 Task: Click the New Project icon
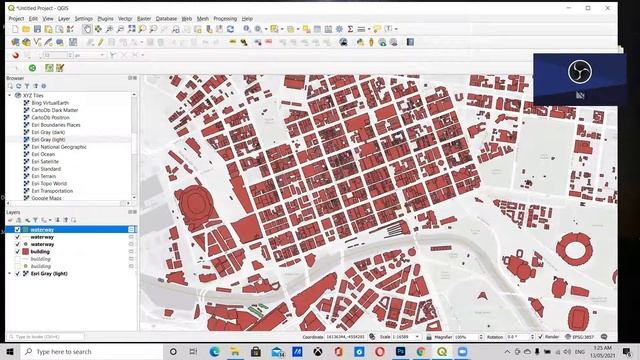click(15, 29)
